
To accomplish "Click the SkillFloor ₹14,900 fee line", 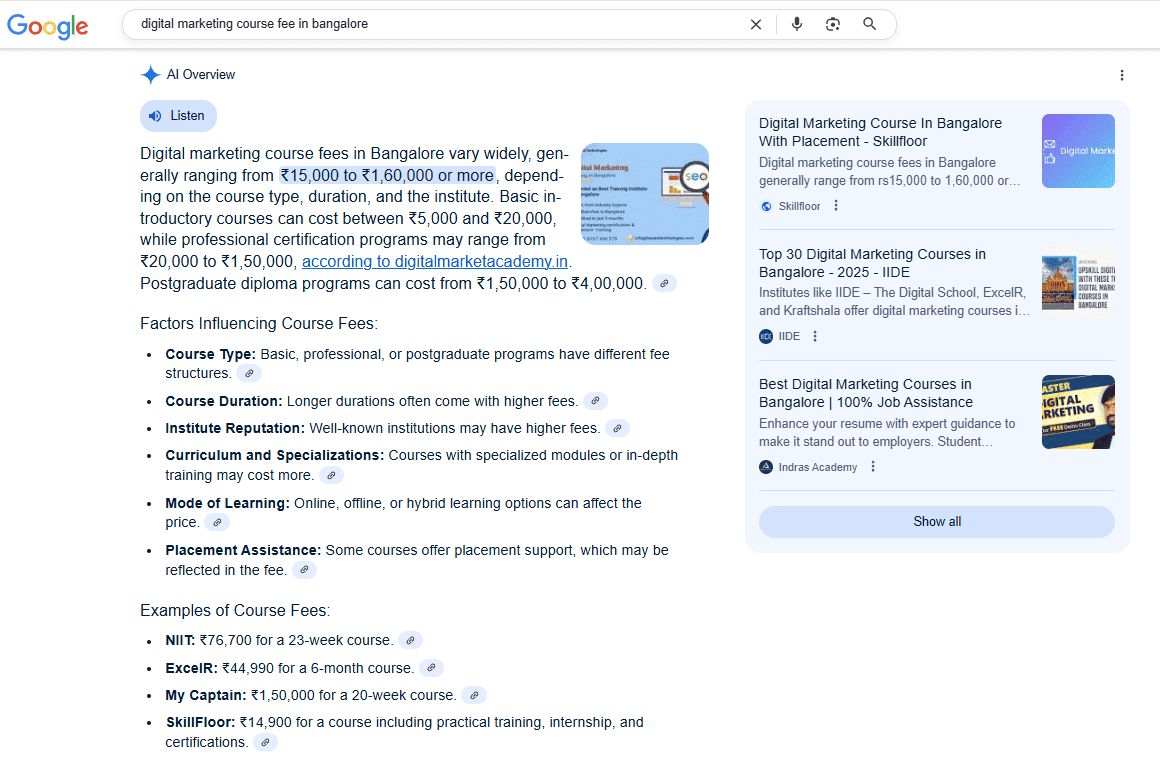I will 405,732.
